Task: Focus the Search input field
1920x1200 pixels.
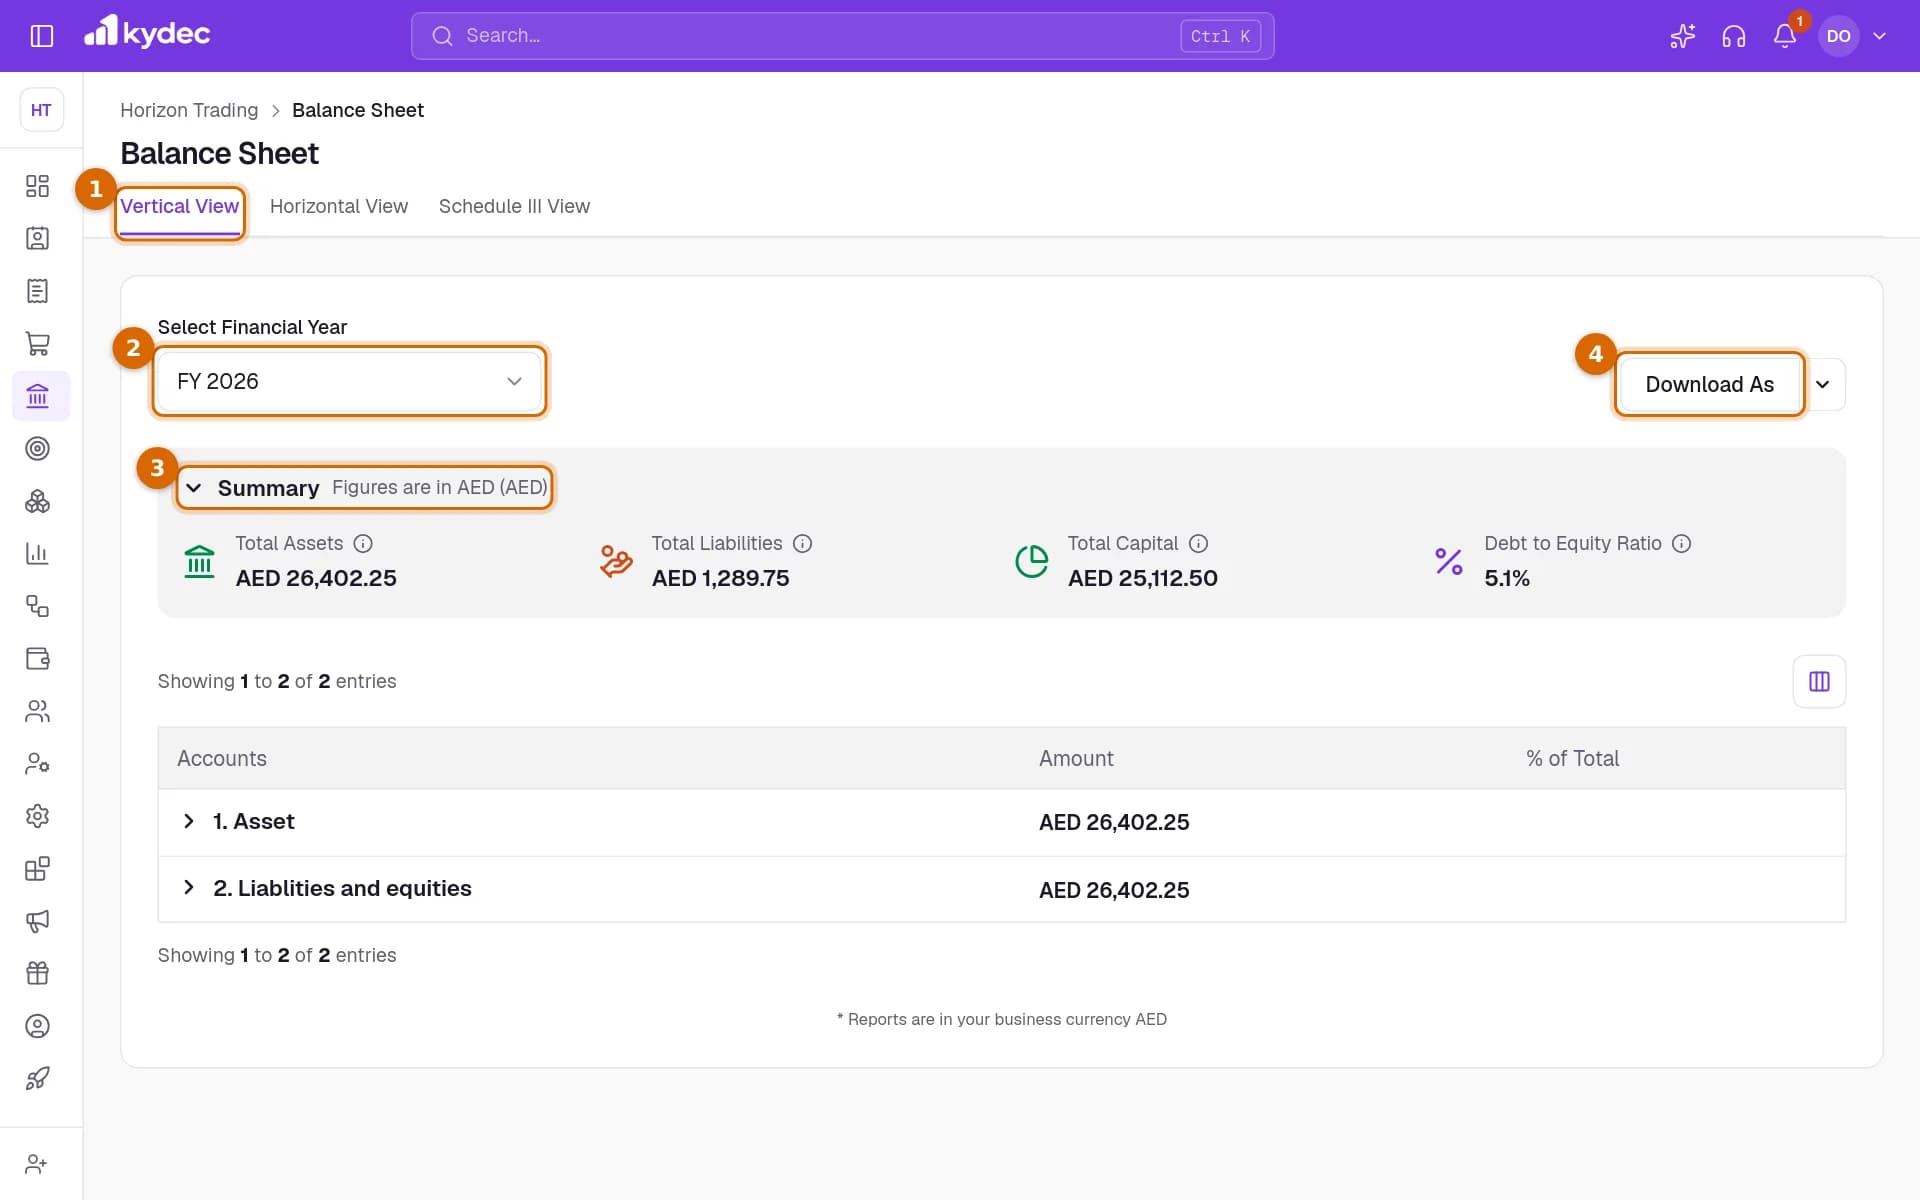Action: click(842, 36)
